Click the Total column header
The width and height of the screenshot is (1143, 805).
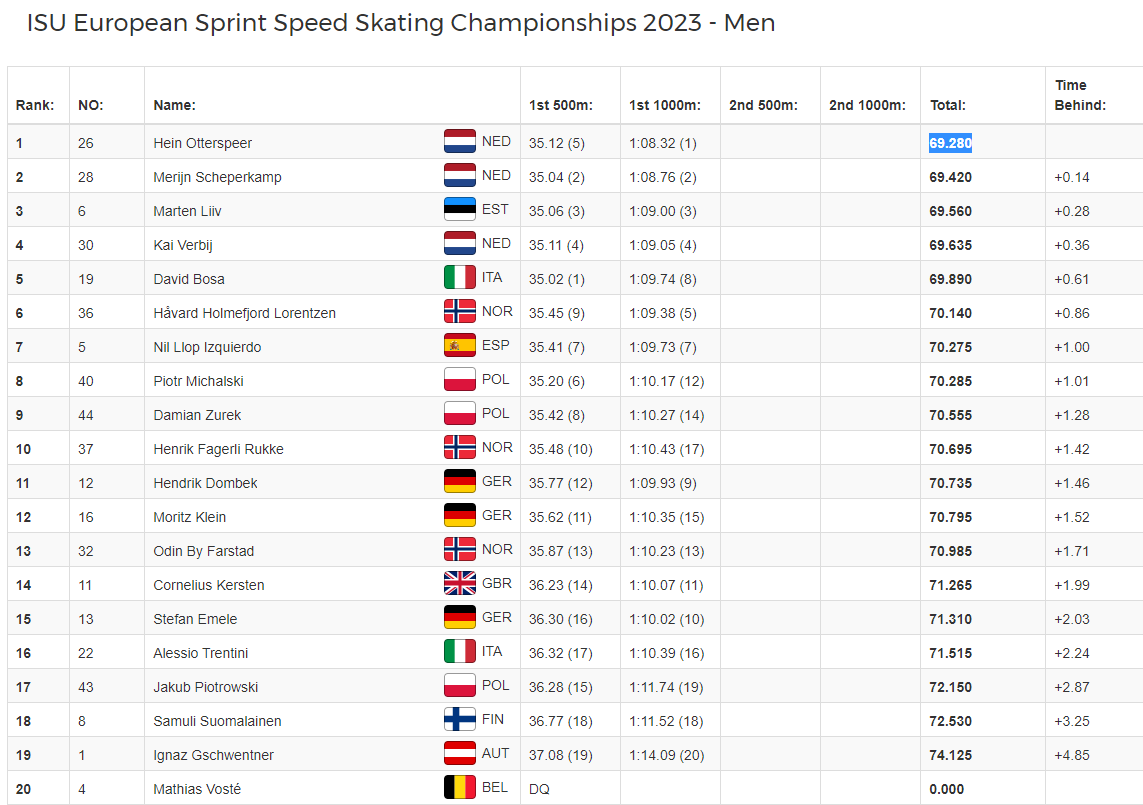[x=947, y=105]
